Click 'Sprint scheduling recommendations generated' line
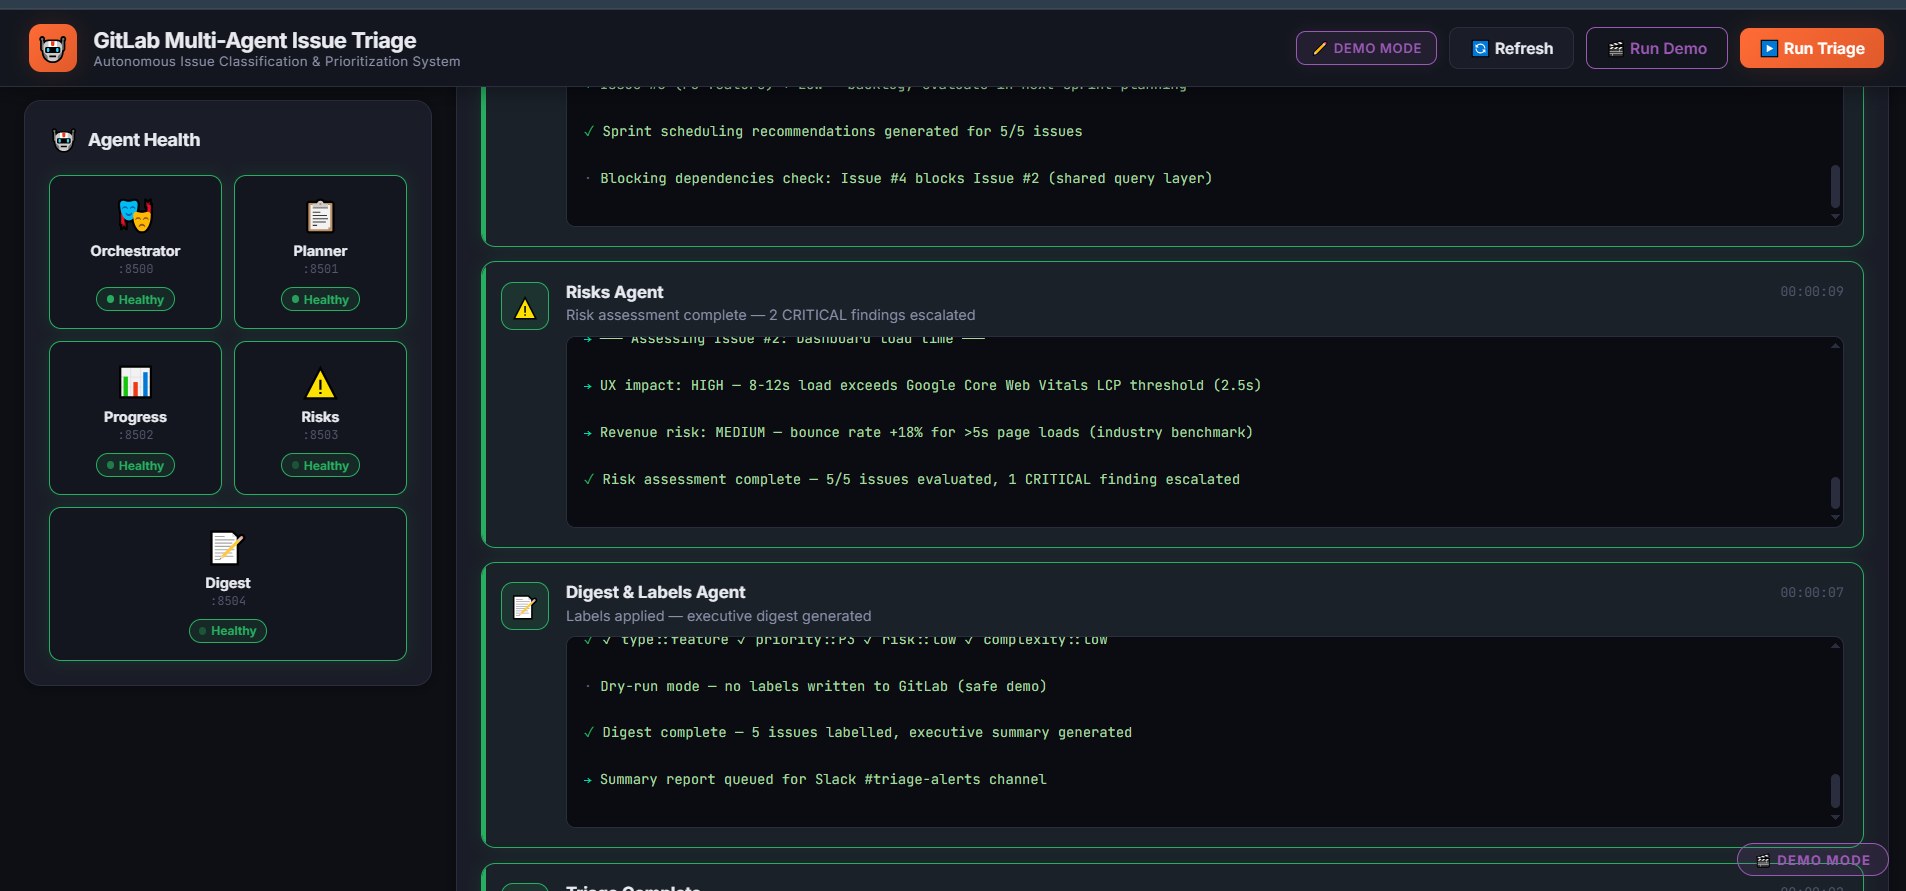The width and height of the screenshot is (1906, 891). (832, 132)
